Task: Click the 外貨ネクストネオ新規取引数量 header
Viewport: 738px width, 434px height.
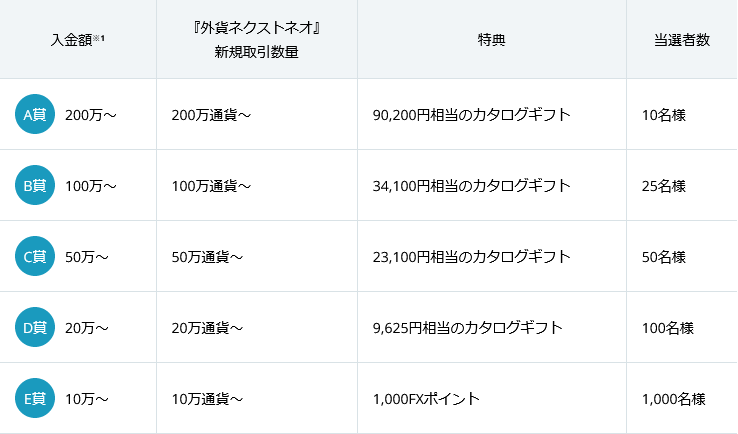Action: click(257, 40)
